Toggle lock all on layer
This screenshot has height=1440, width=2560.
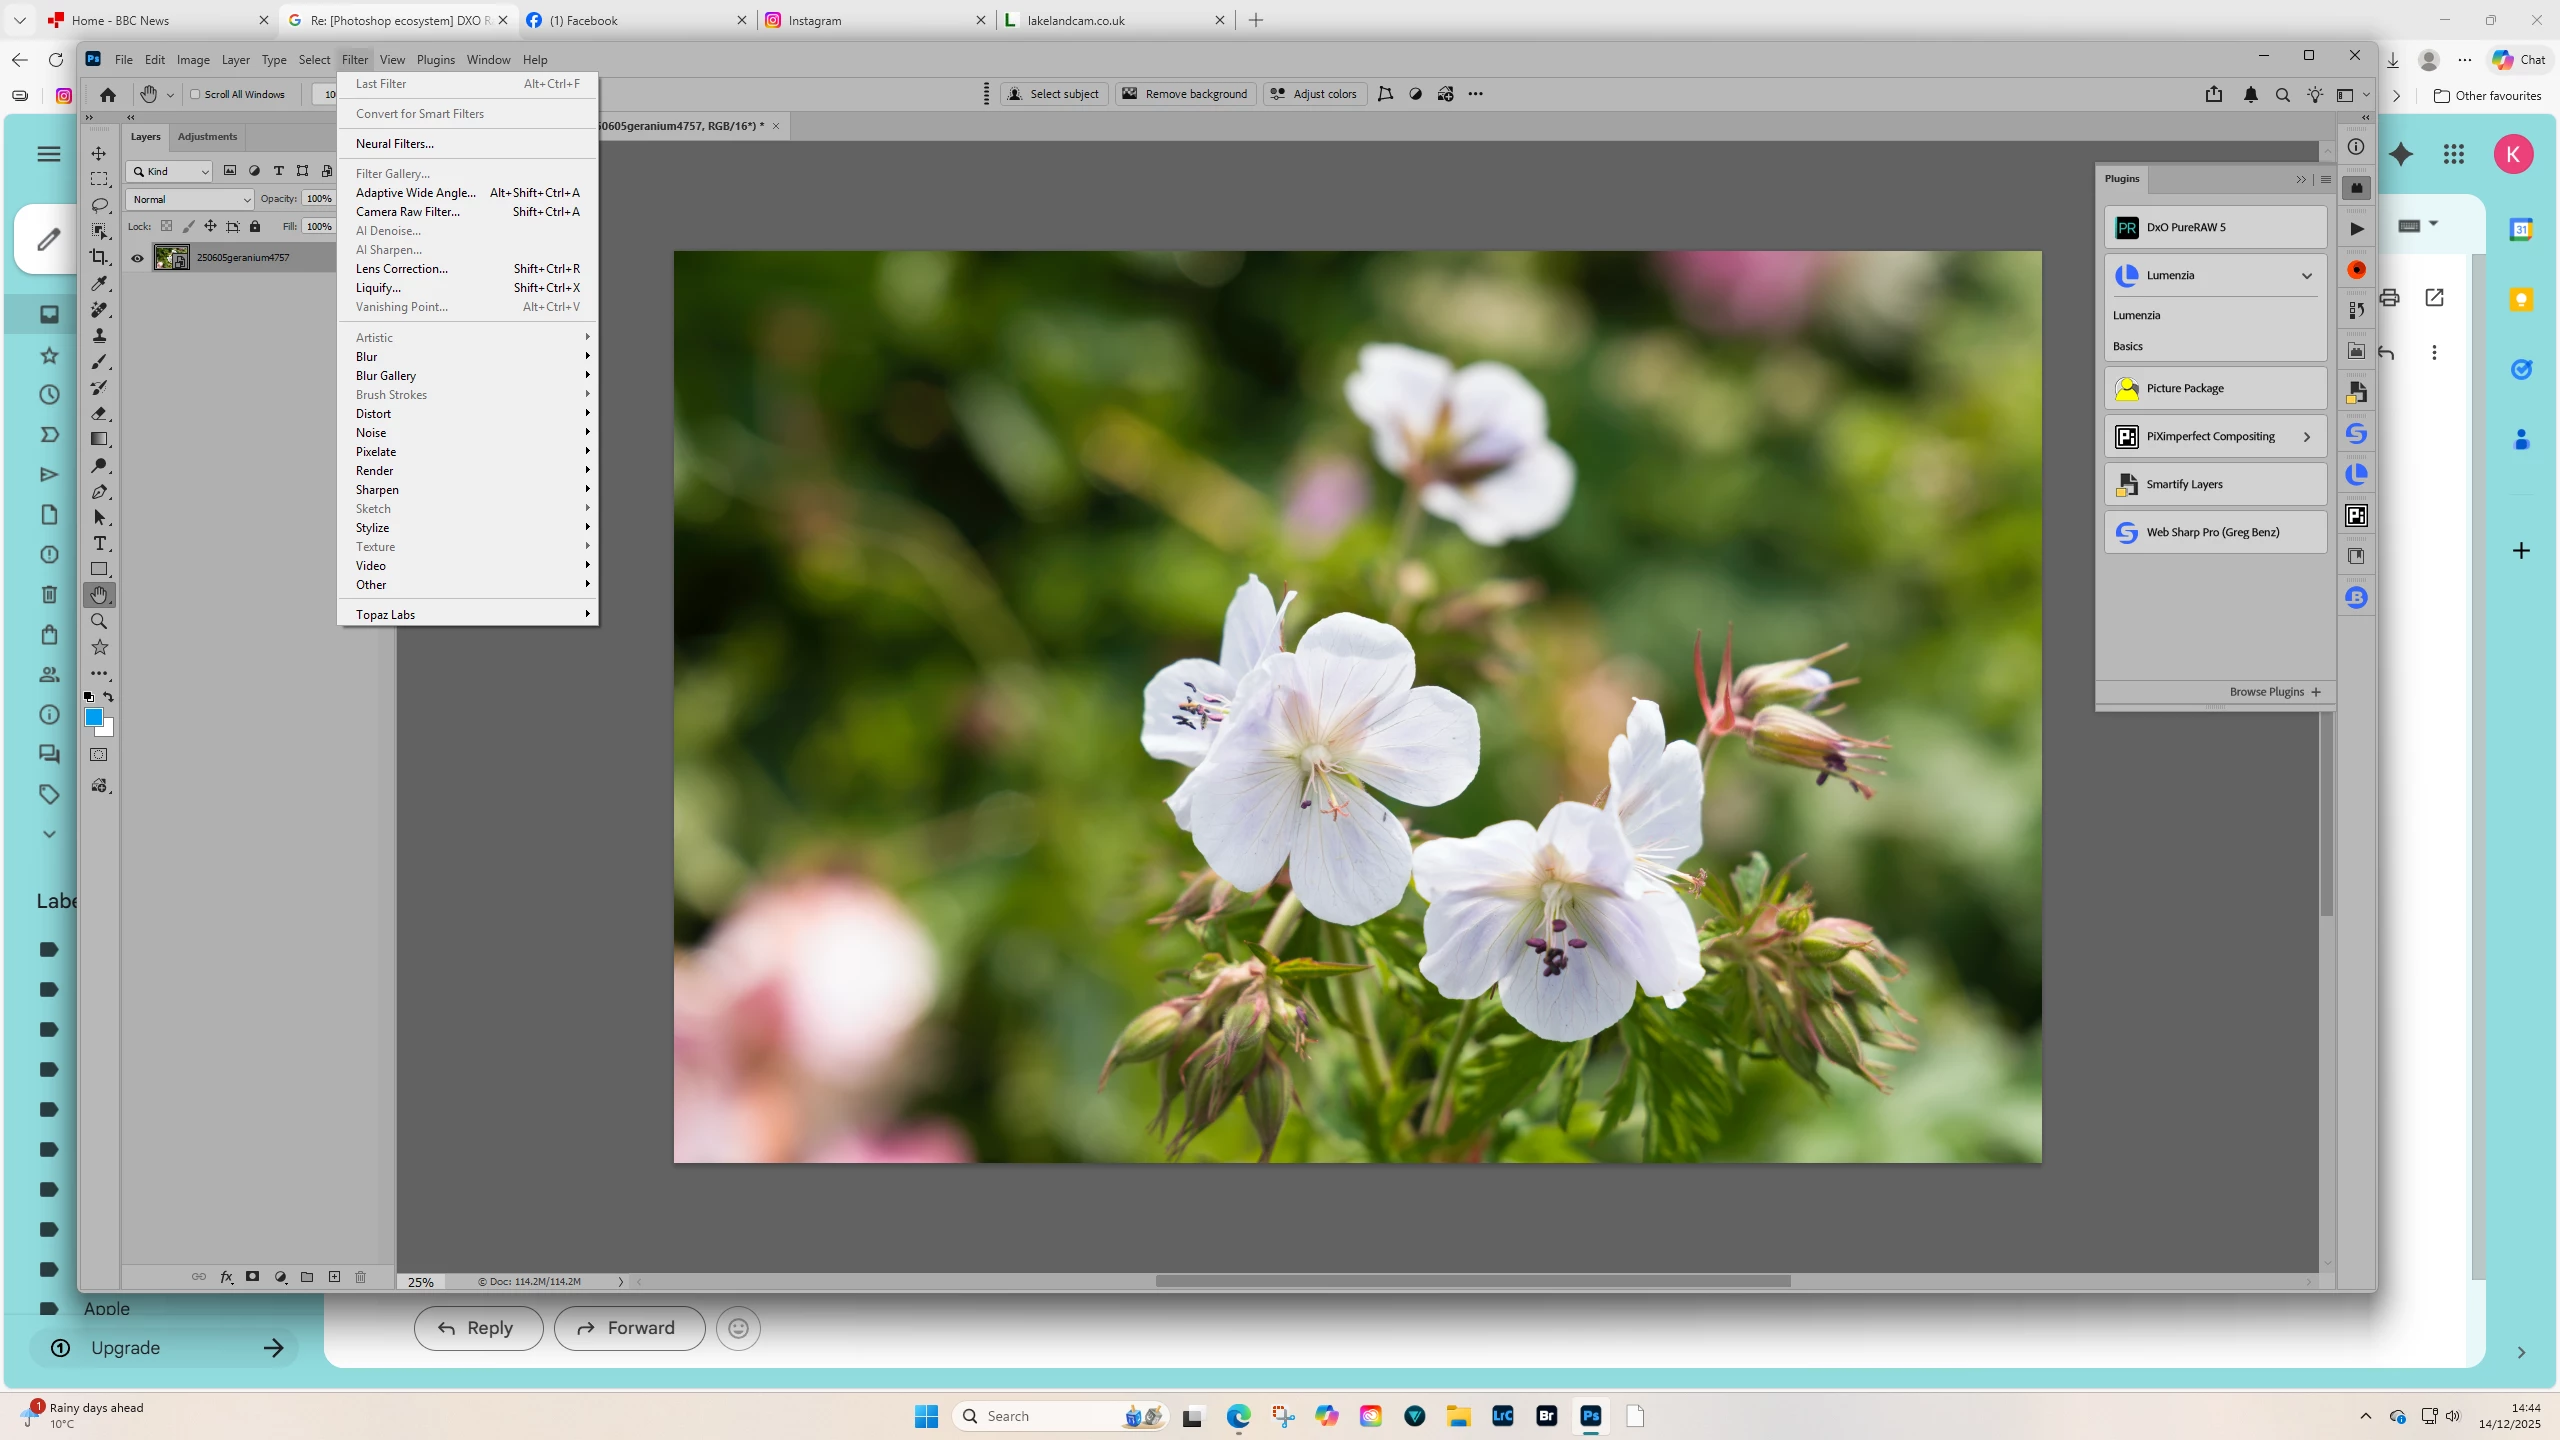[x=255, y=227]
